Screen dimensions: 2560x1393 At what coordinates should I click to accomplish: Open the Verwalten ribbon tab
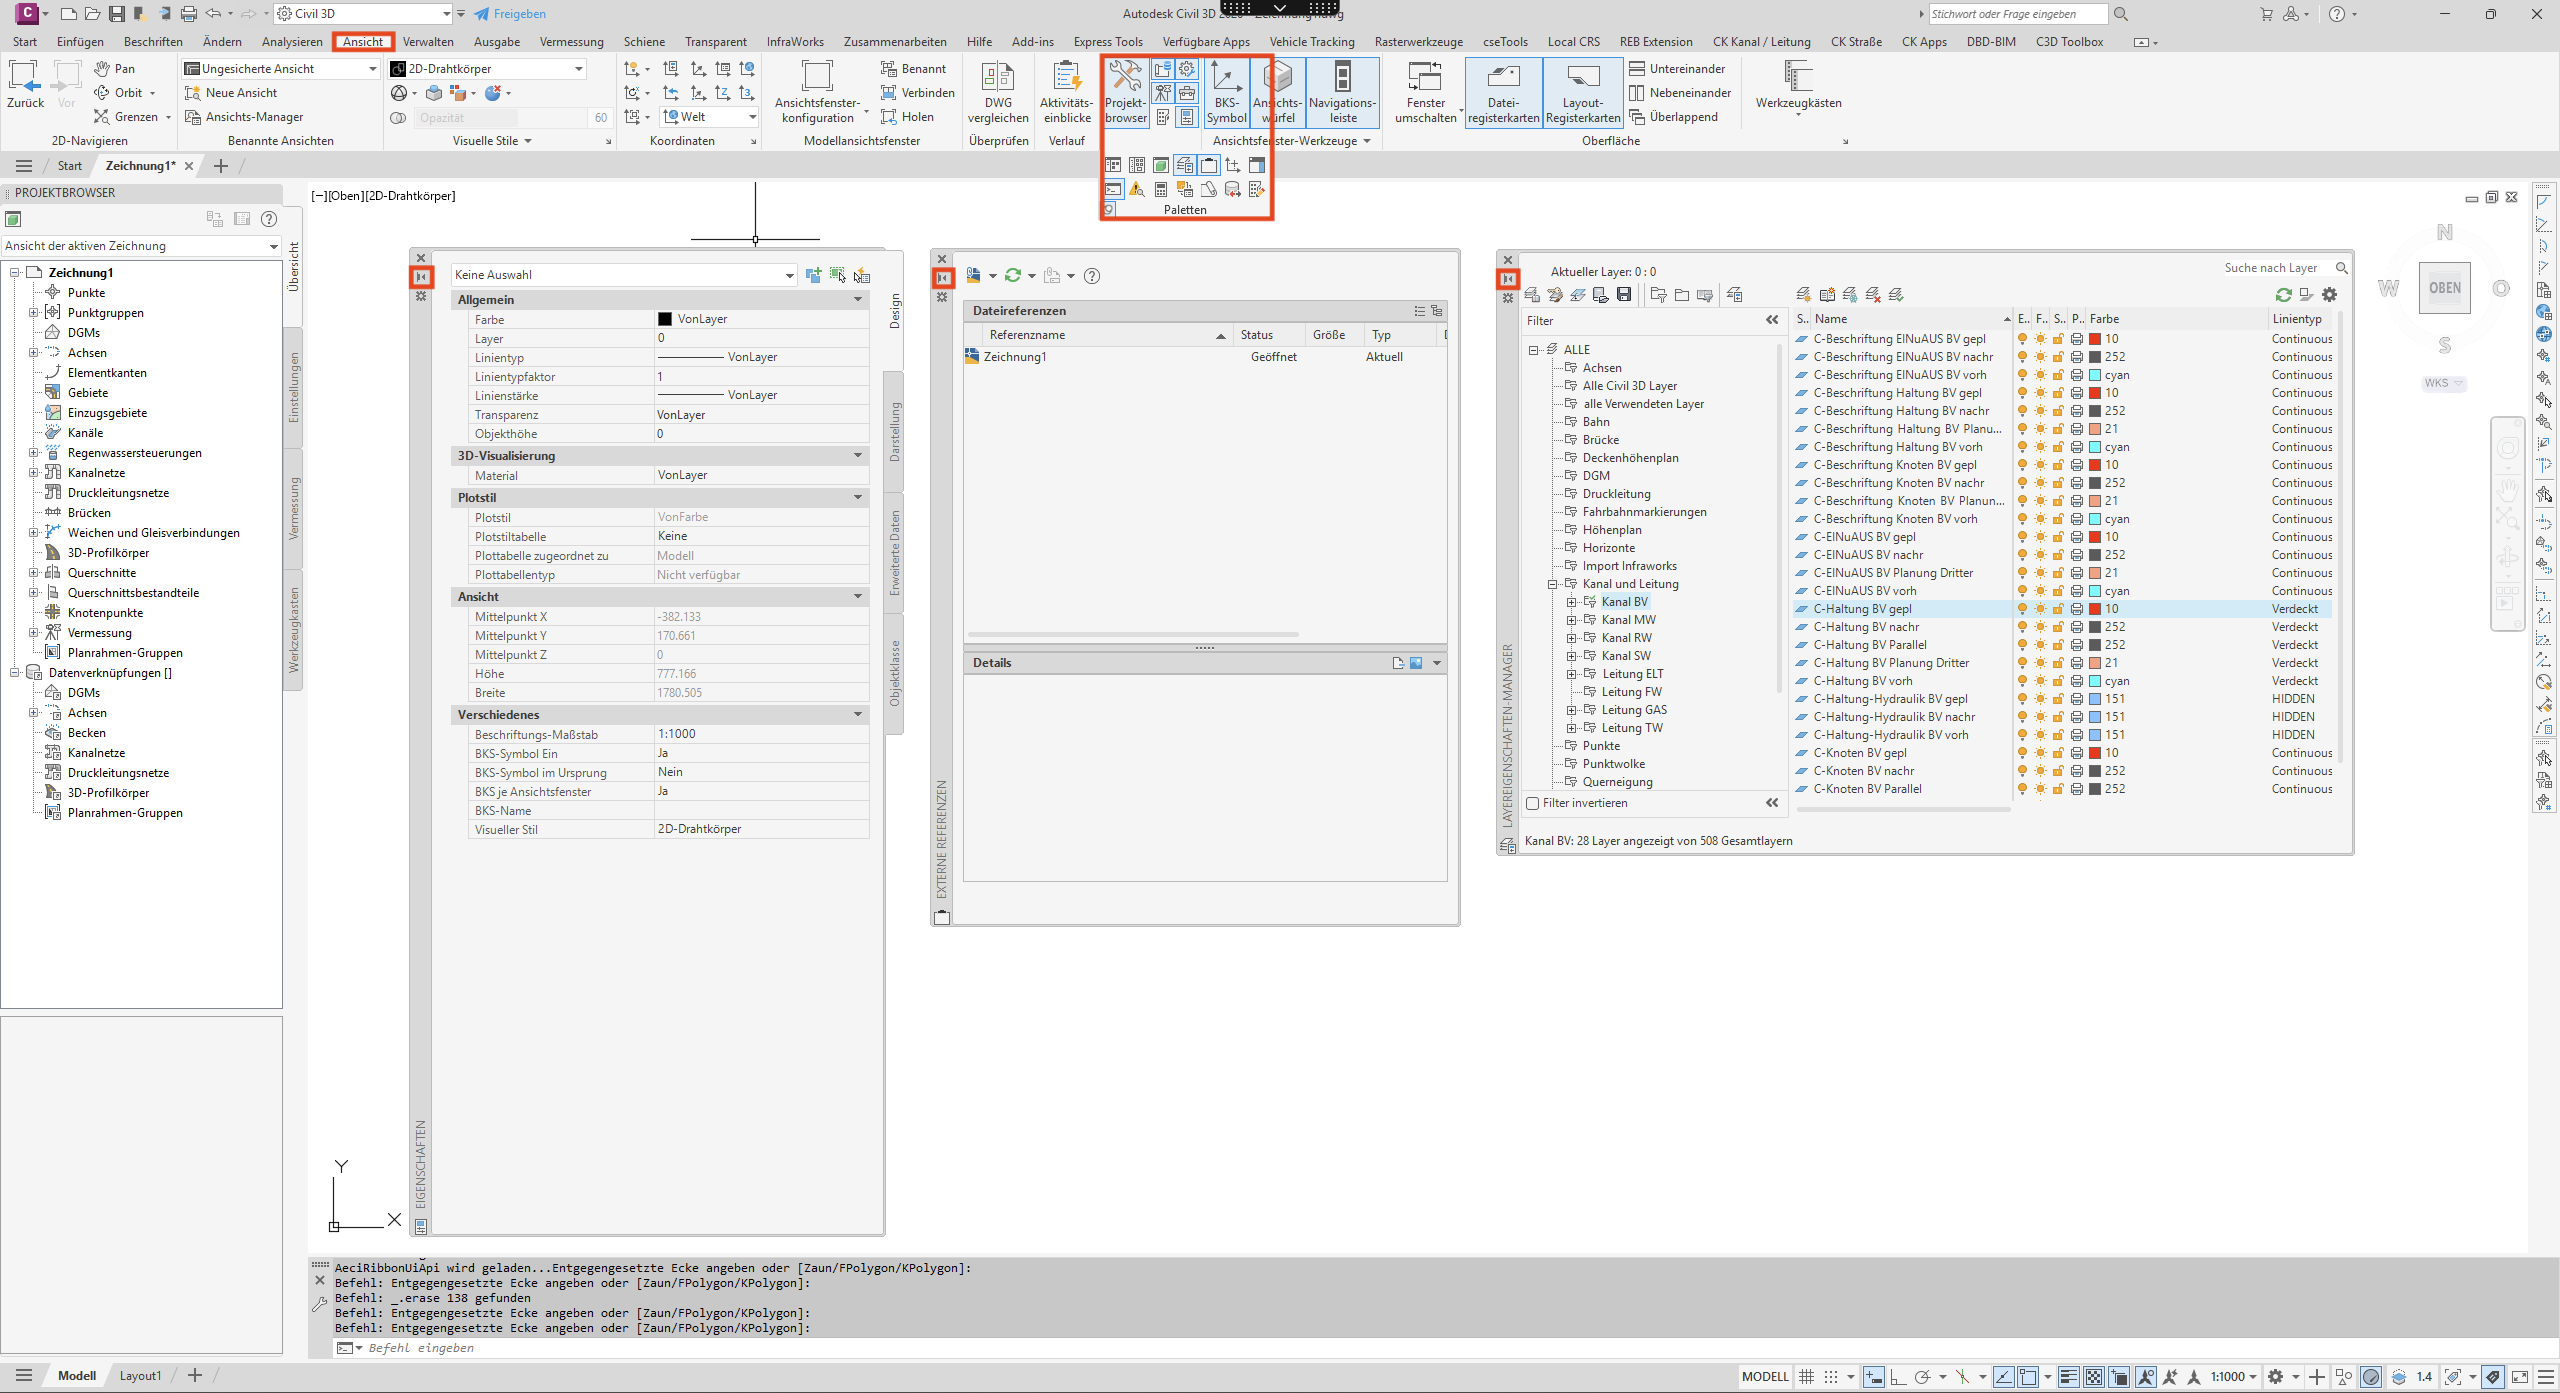coord(428,42)
